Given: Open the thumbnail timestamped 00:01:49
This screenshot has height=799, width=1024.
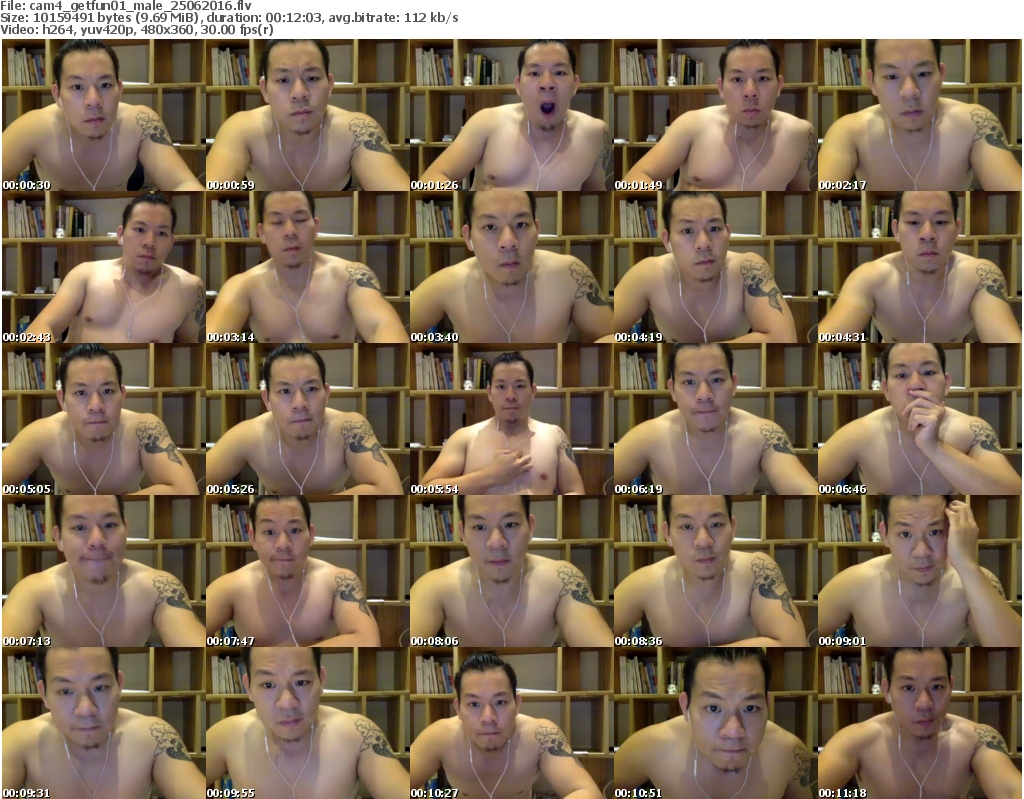Looking at the screenshot, I should (715, 115).
